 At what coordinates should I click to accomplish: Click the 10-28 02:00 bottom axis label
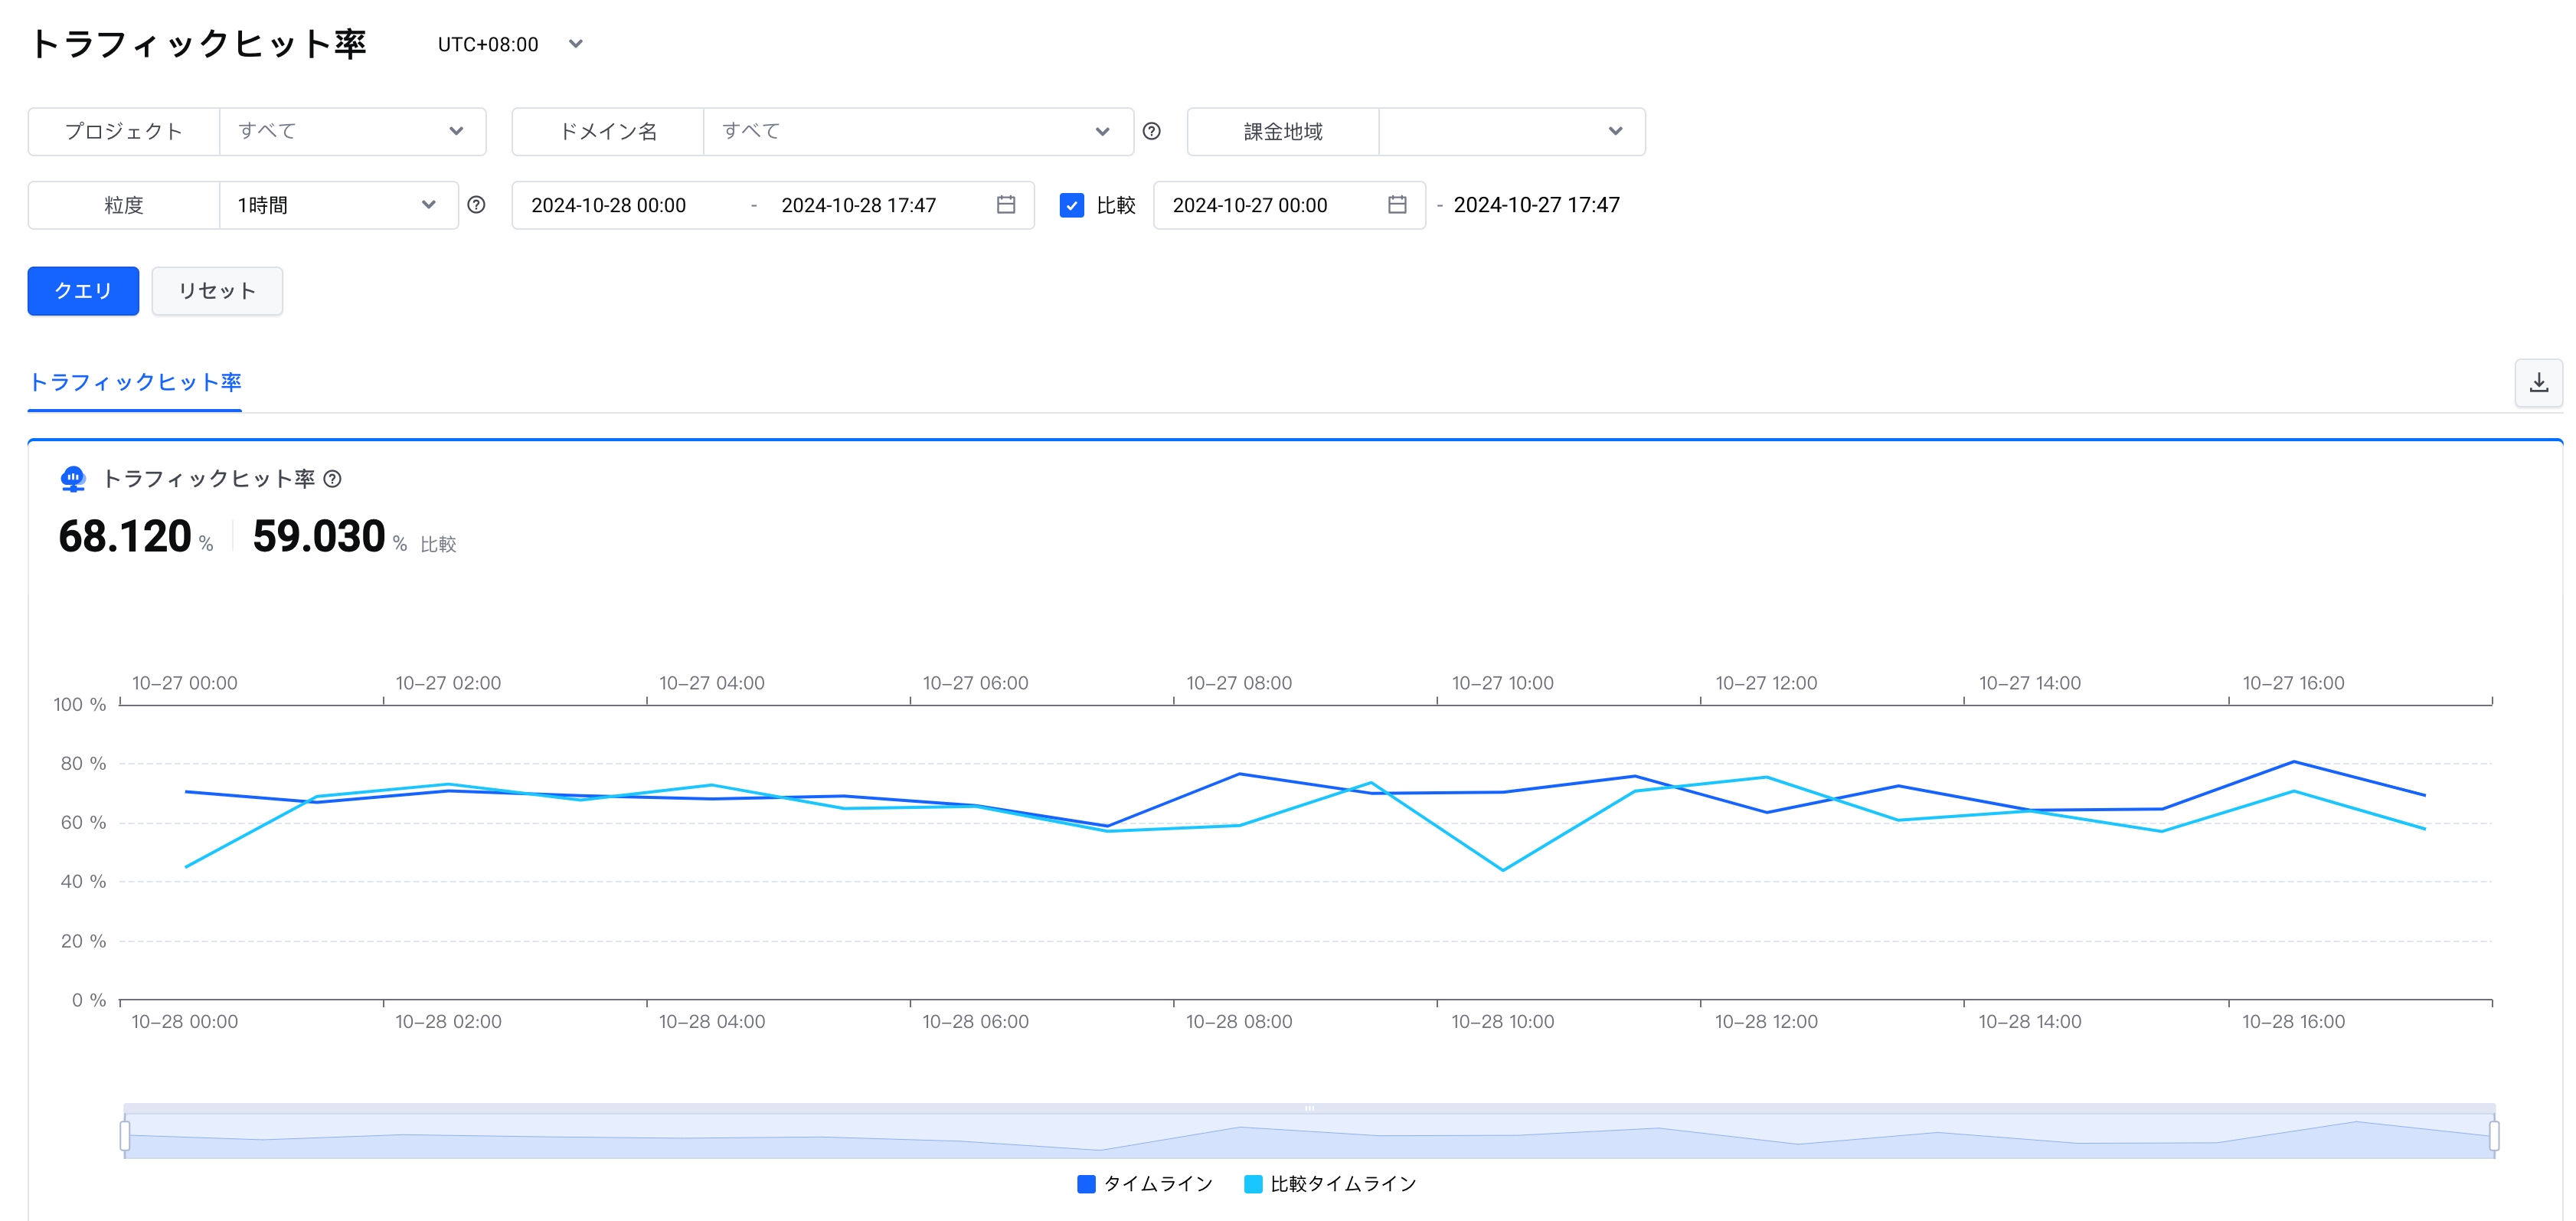click(448, 1022)
